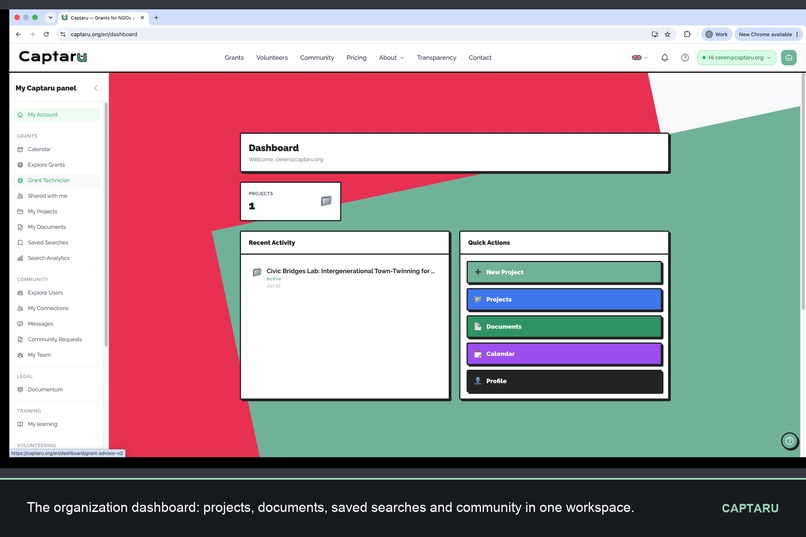Screen dimensions: 806x537
Task: Click the page vertical scrollbar on right
Action: pyautogui.click(x=803, y=191)
